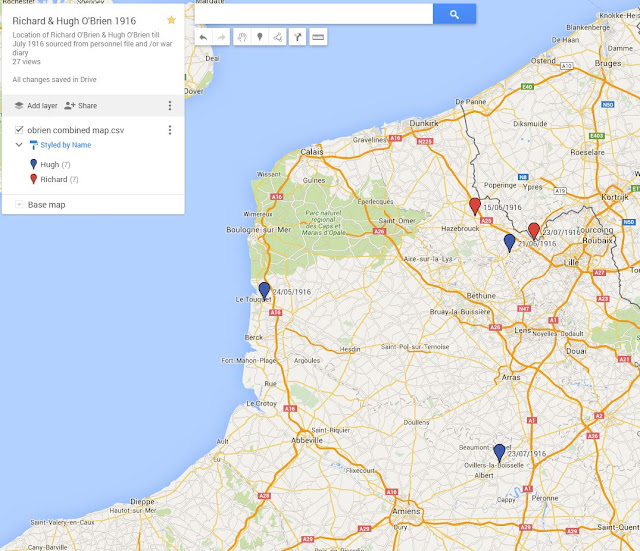Viewport: 640px width, 551px height.
Task: Open map options three-dot menu beside Share
Action: click(170, 106)
